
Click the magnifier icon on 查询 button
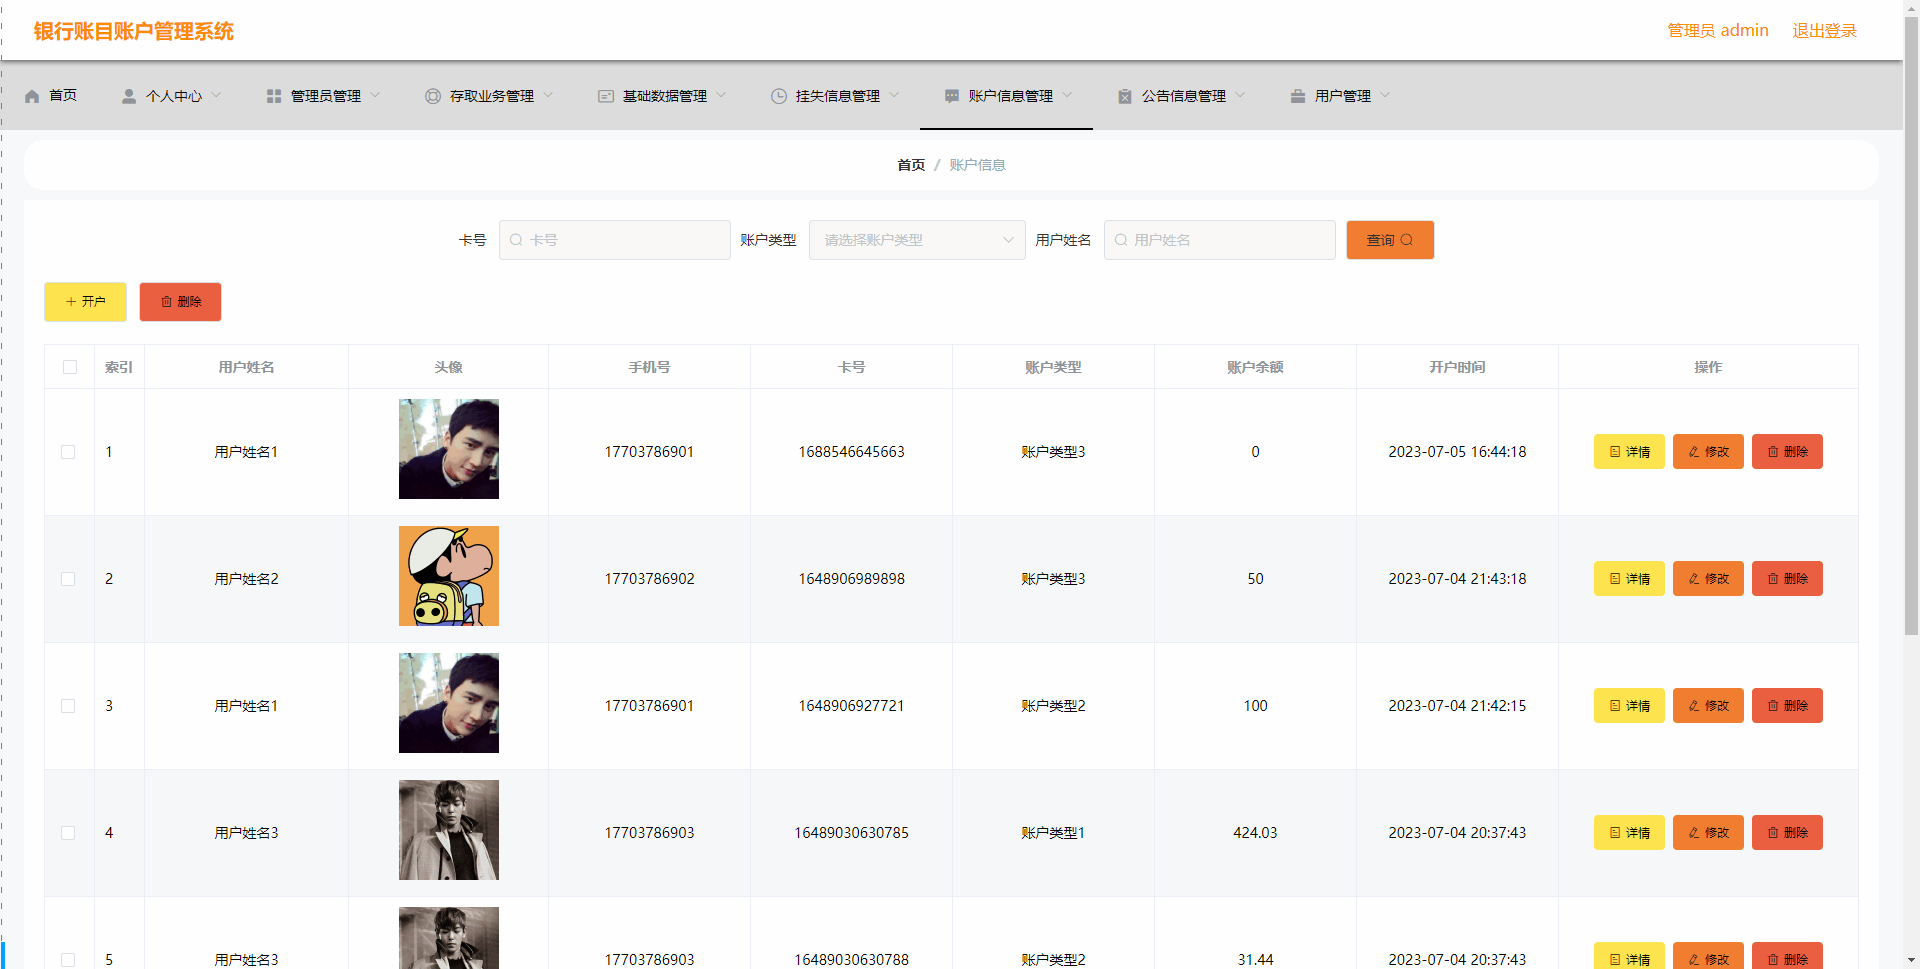pyautogui.click(x=1407, y=240)
